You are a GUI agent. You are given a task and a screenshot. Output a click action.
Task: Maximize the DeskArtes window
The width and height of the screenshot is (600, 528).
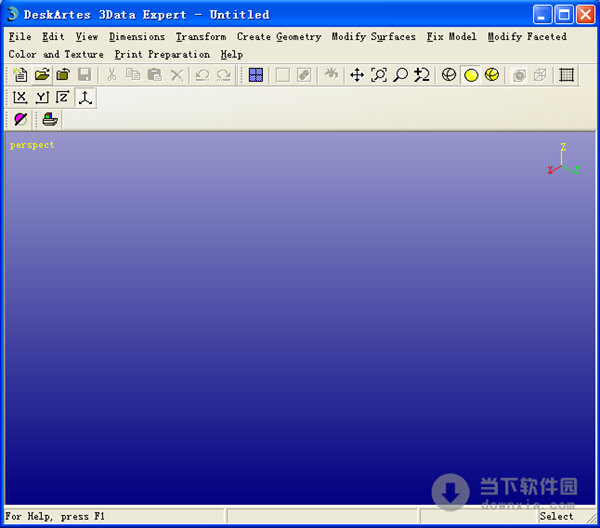click(x=564, y=15)
